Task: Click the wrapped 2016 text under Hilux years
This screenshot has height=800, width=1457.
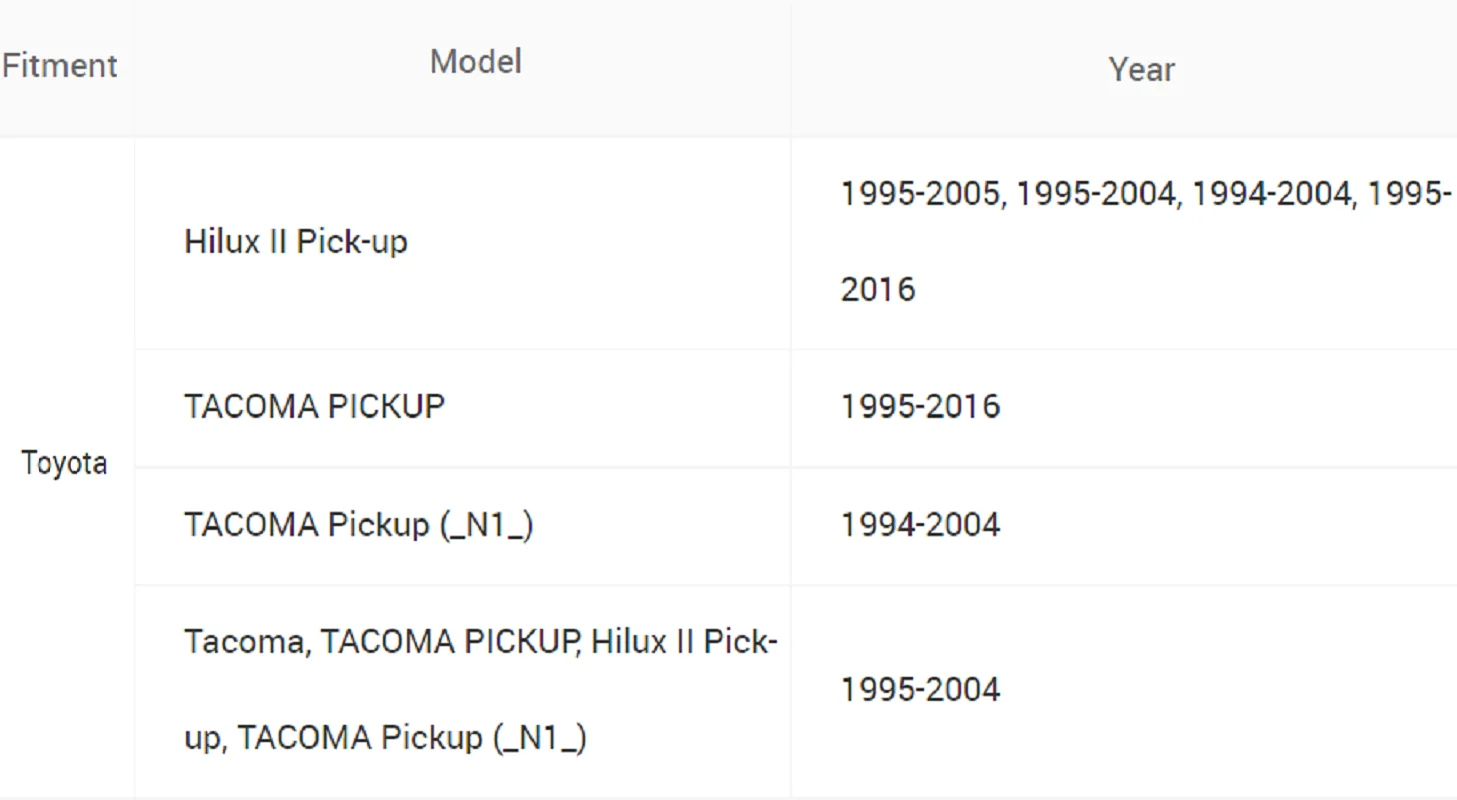Action: point(878,290)
